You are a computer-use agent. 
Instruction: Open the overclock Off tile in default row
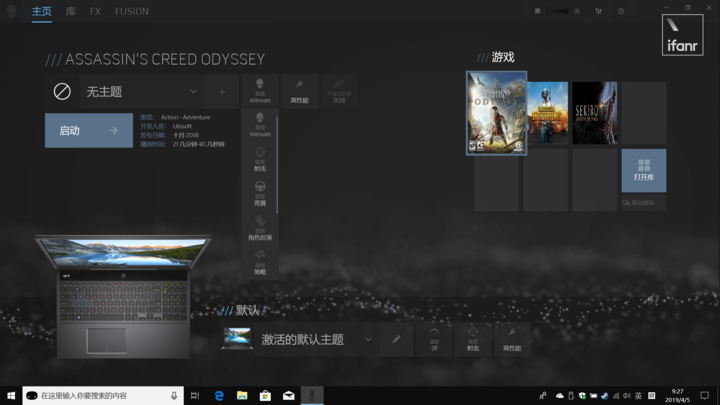coord(434,339)
